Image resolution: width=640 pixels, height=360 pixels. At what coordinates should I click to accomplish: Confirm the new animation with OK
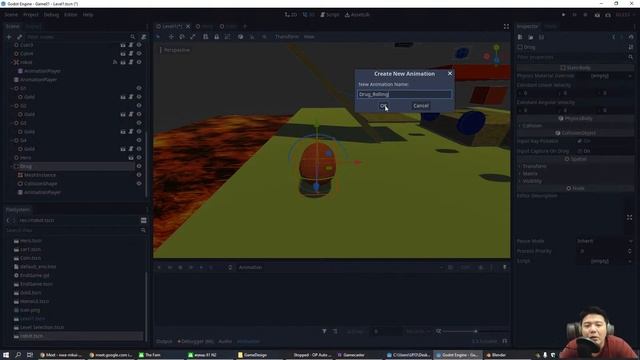point(384,106)
